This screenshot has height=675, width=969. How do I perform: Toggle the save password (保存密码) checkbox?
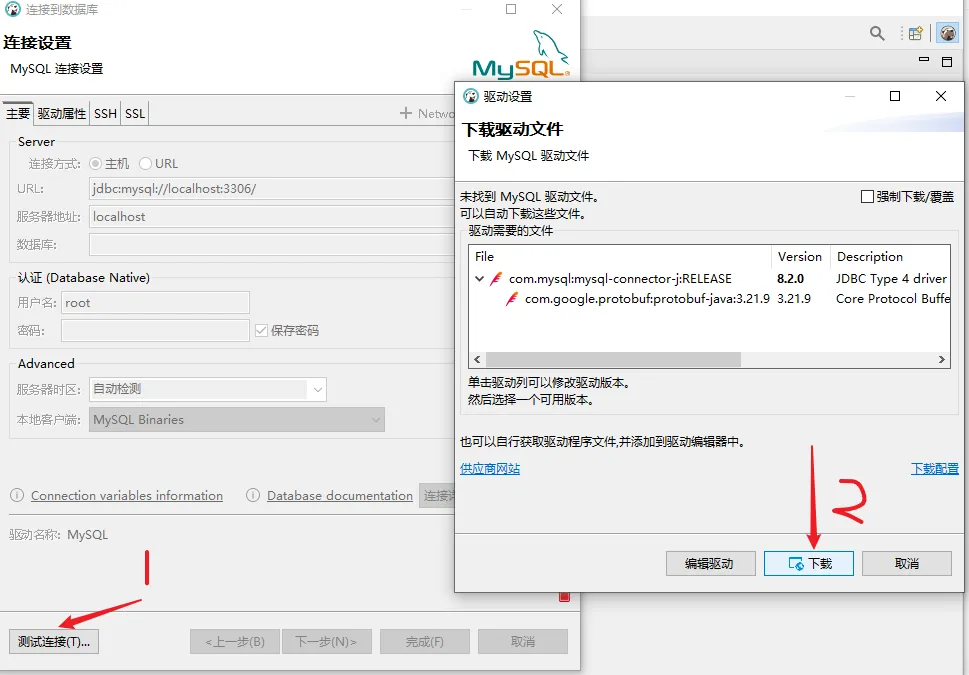(x=261, y=331)
